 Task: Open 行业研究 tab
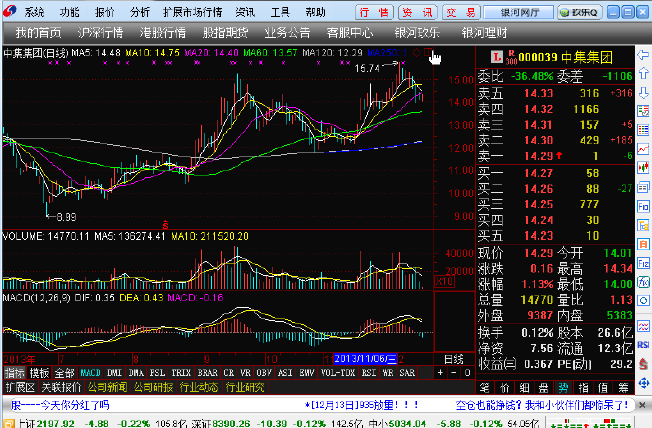[245, 388]
